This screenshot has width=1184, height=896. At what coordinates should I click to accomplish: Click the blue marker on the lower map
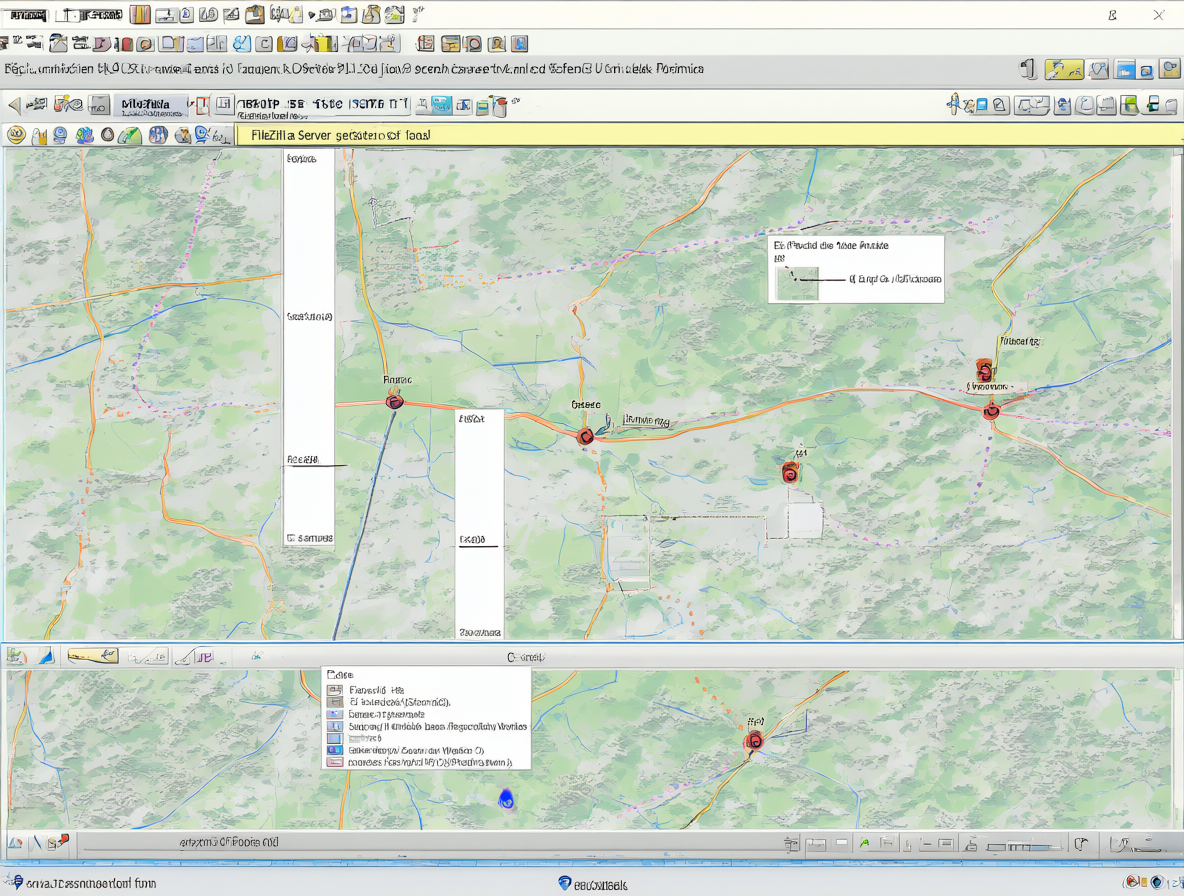[x=507, y=799]
